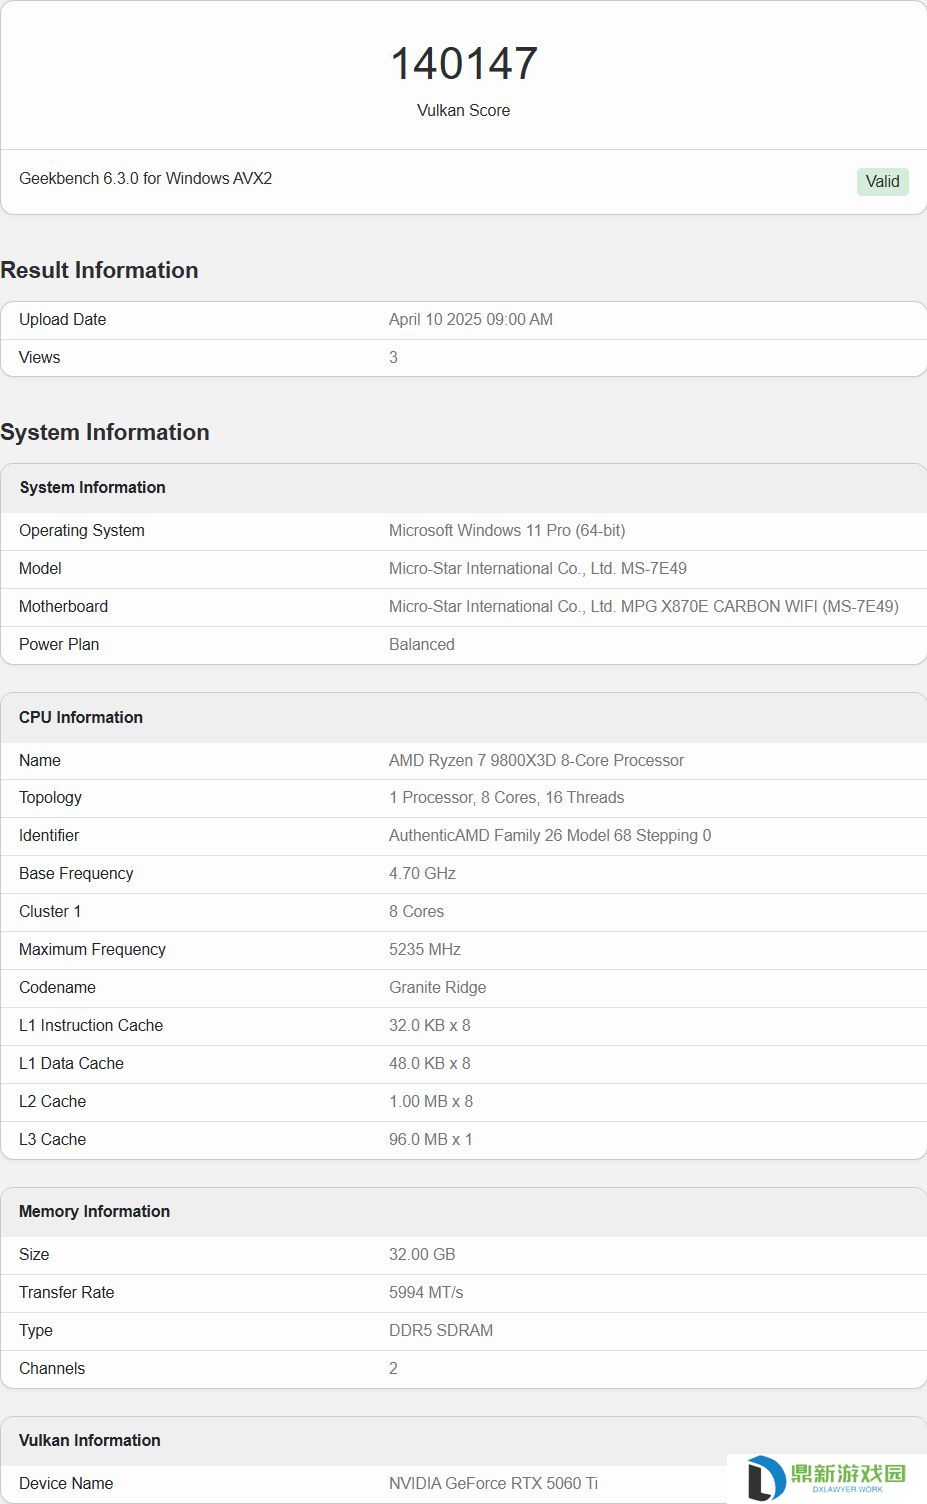Image resolution: width=927 pixels, height=1504 pixels.
Task: Click the Upload Date label
Action: click(x=62, y=319)
